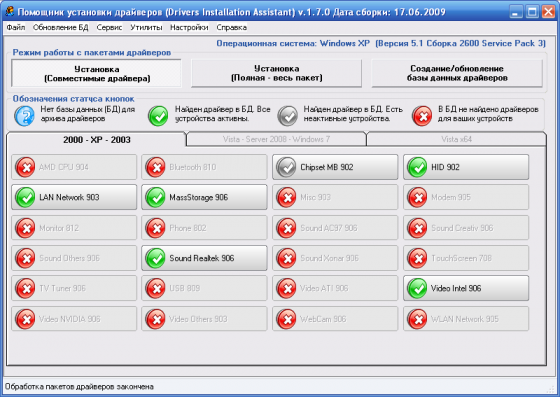The width and height of the screenshot is (560, 397).
Task: Select the compatible drivers installation mode
Action: [96, 74]
